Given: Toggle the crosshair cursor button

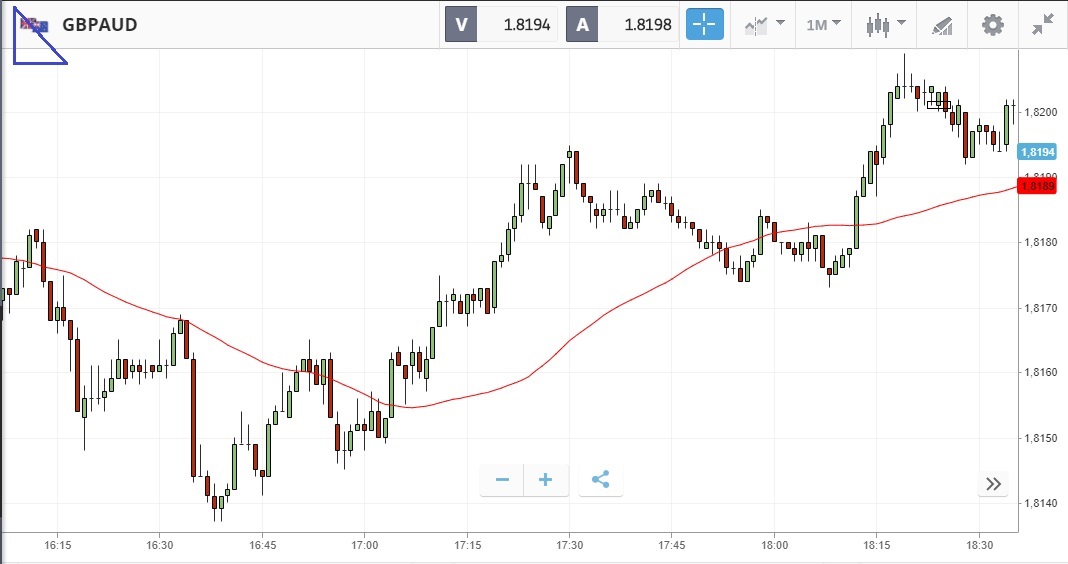Looking at the screenshot, I should click(705, 25).
